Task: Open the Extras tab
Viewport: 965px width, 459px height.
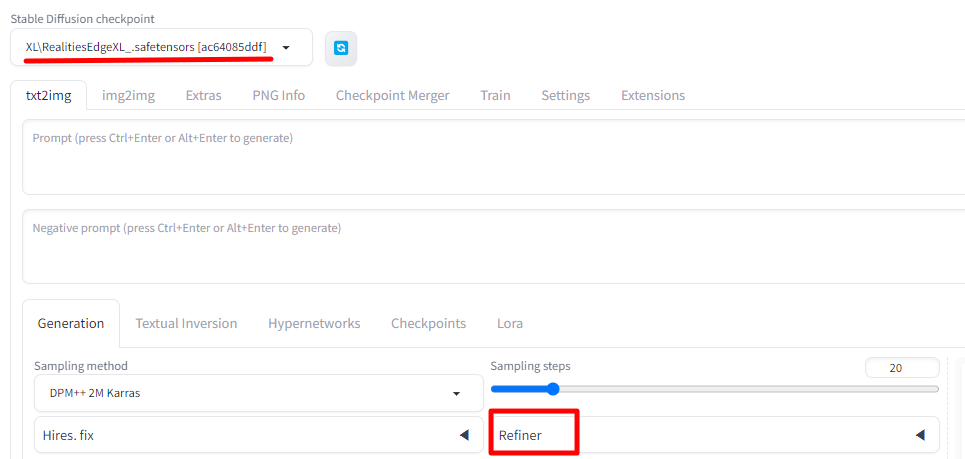Action: point(204,95)
